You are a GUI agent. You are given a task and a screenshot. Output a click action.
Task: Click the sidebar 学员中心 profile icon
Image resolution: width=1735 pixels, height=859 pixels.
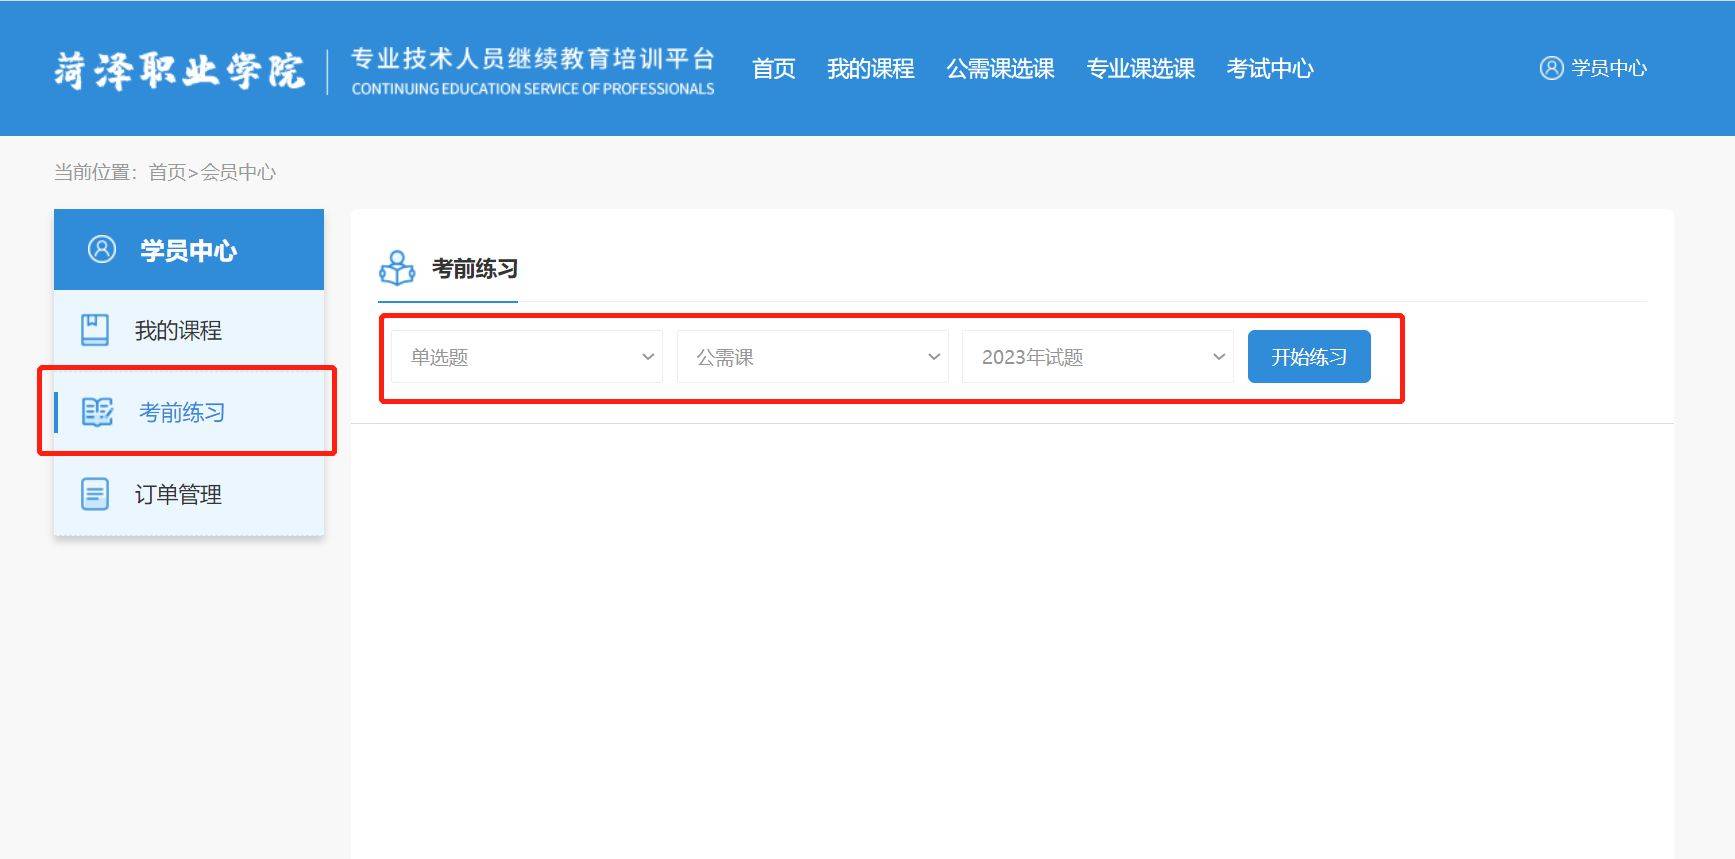tap(102, 249)
